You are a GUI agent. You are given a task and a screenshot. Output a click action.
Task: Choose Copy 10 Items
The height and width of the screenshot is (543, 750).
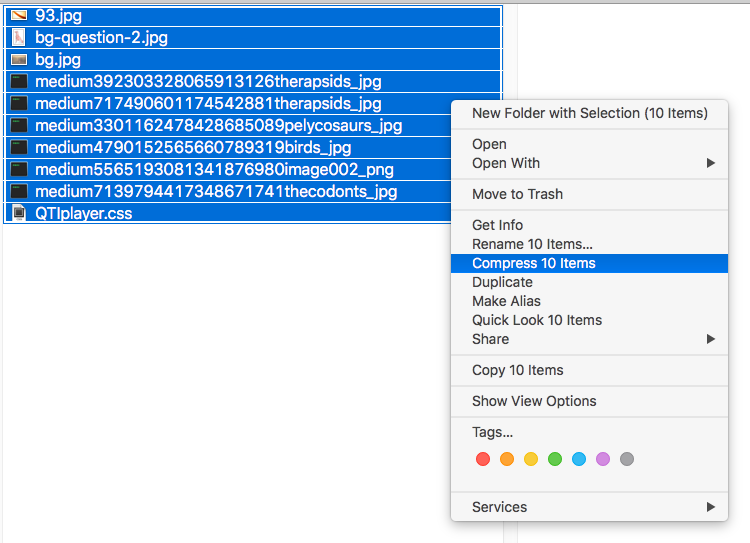[x=589, y=370]
